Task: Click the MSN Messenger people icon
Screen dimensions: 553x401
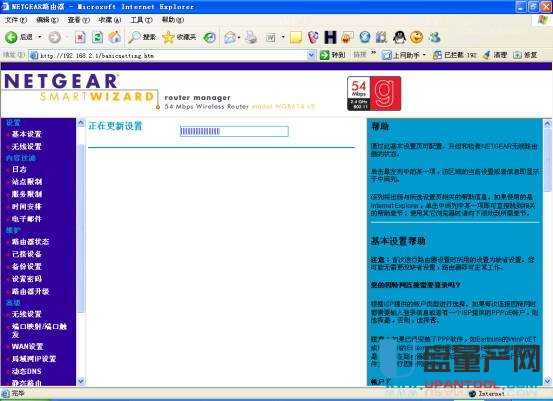Action: click(435, 37)
